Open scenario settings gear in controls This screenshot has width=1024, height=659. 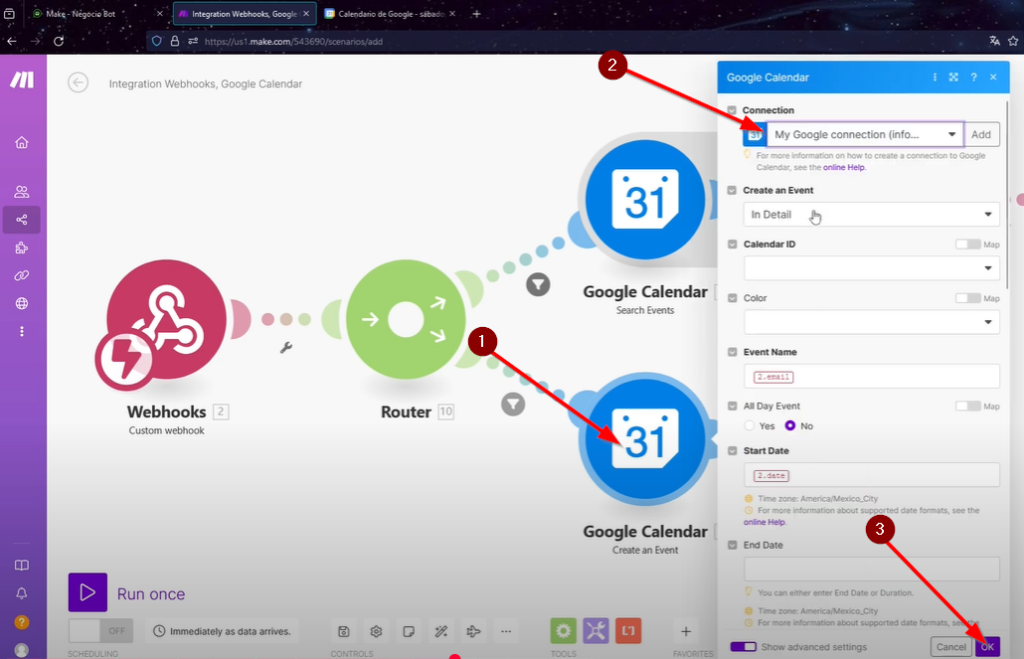click(376, 631)
